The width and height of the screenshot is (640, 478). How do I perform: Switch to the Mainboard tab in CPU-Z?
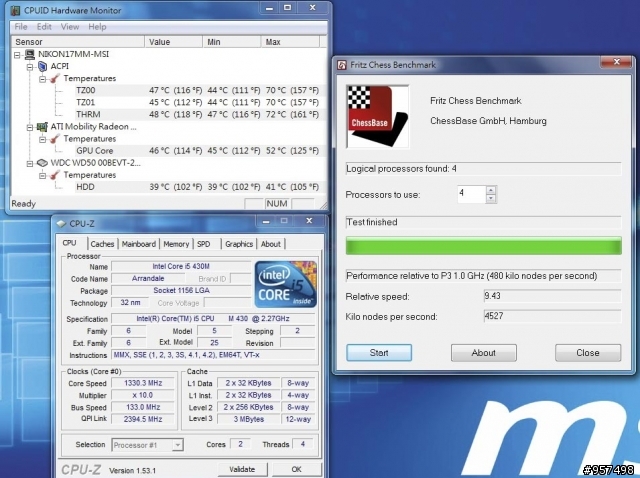pos(139,244)
